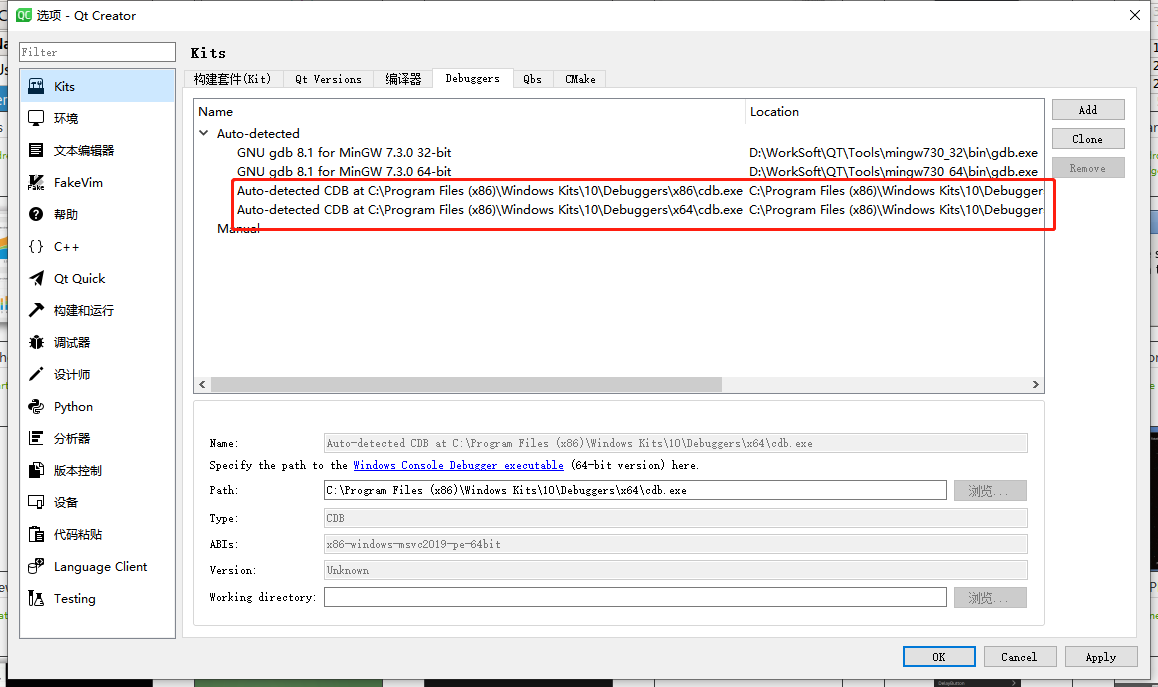Click the Cancel button
Screen dimensions: 1158x687
pos(1019,657)
